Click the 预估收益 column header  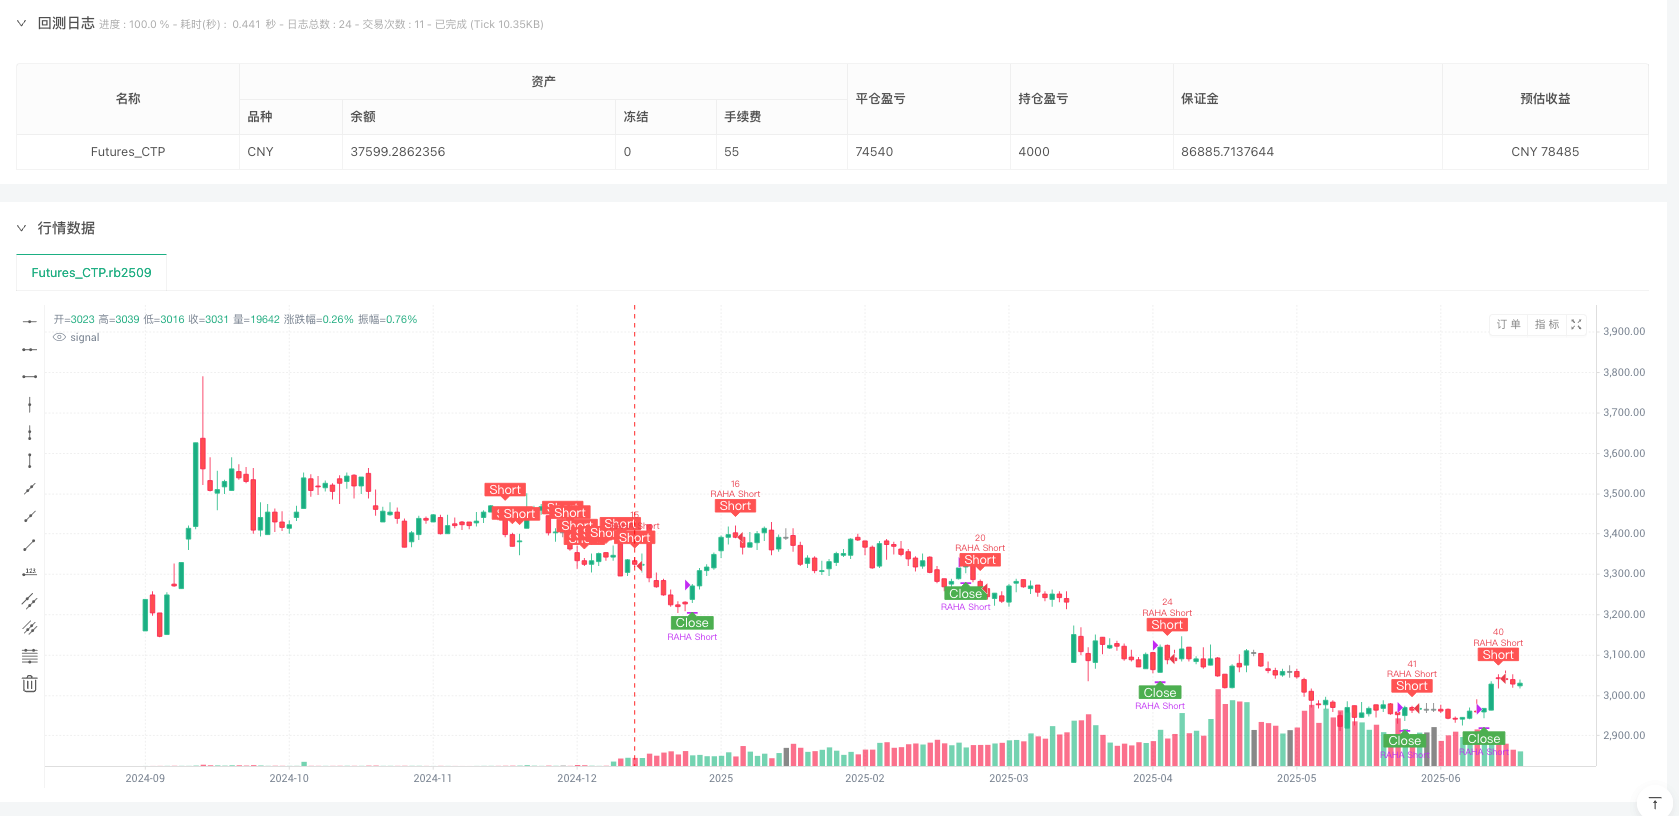(1545, 99)
